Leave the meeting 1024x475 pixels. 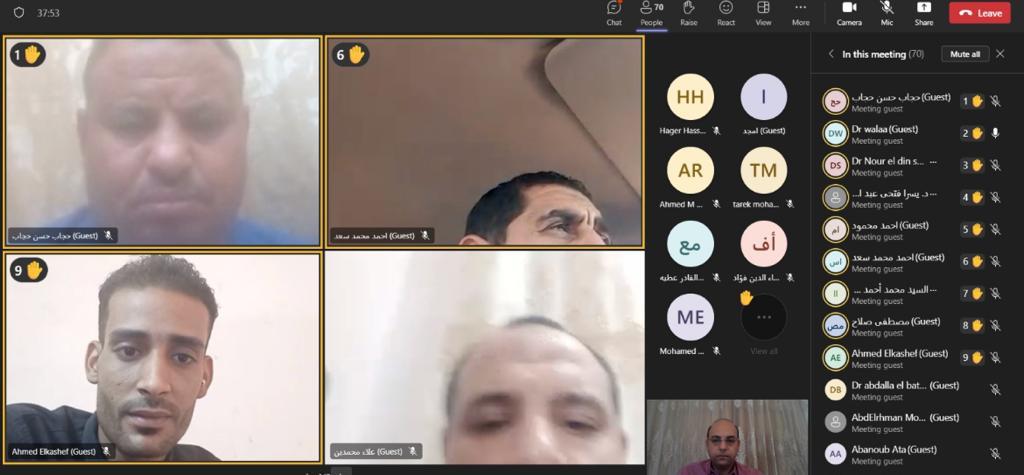tap(982, 13)
